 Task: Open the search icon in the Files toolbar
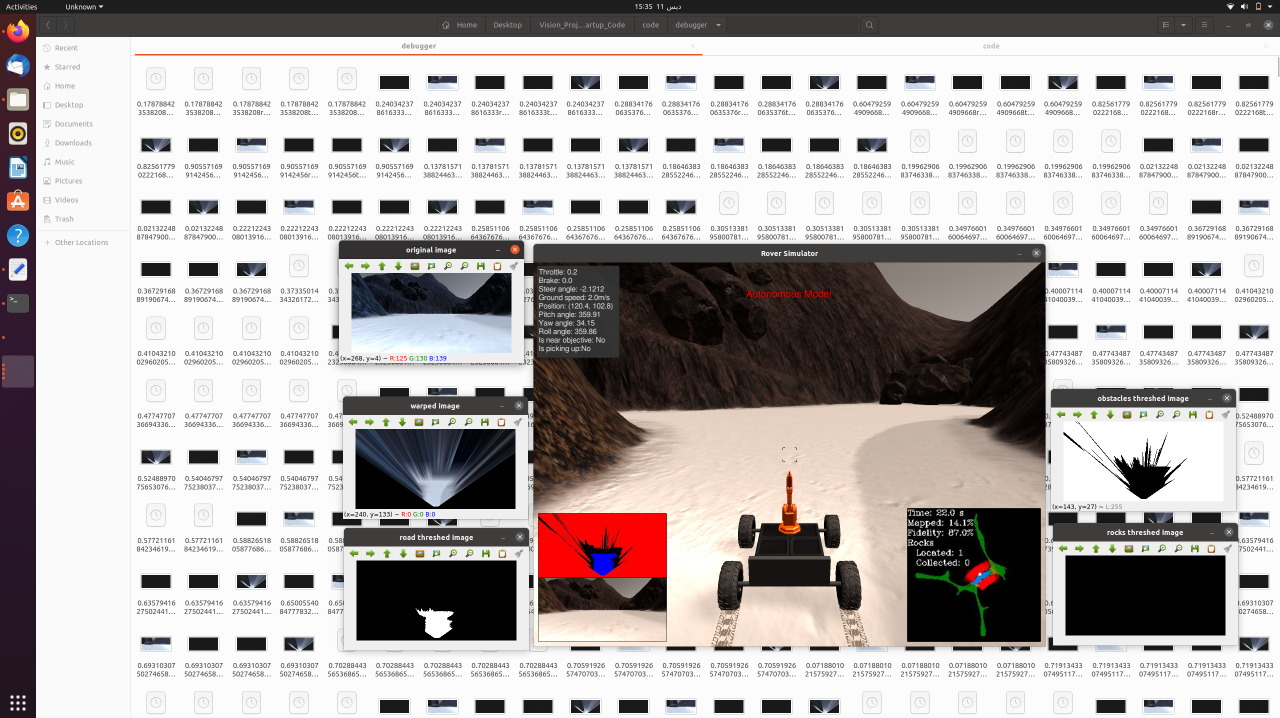click(x=869, y=25)
